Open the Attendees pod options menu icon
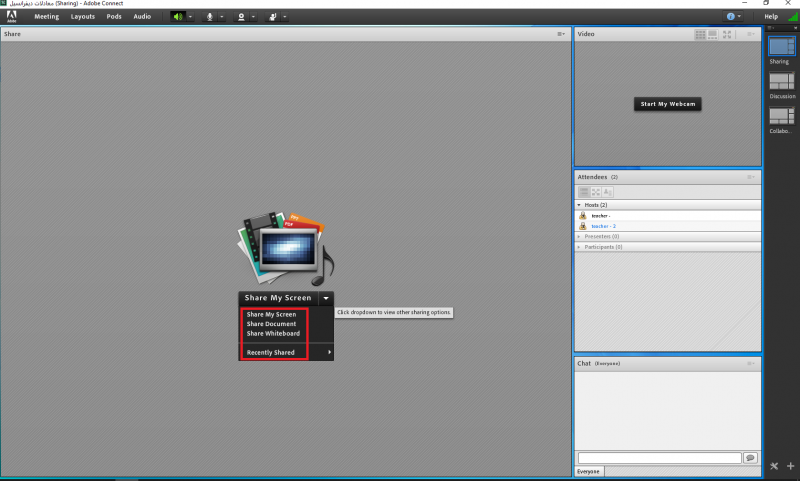Screen dimensions: 800x481 click(x=751, y=177)
